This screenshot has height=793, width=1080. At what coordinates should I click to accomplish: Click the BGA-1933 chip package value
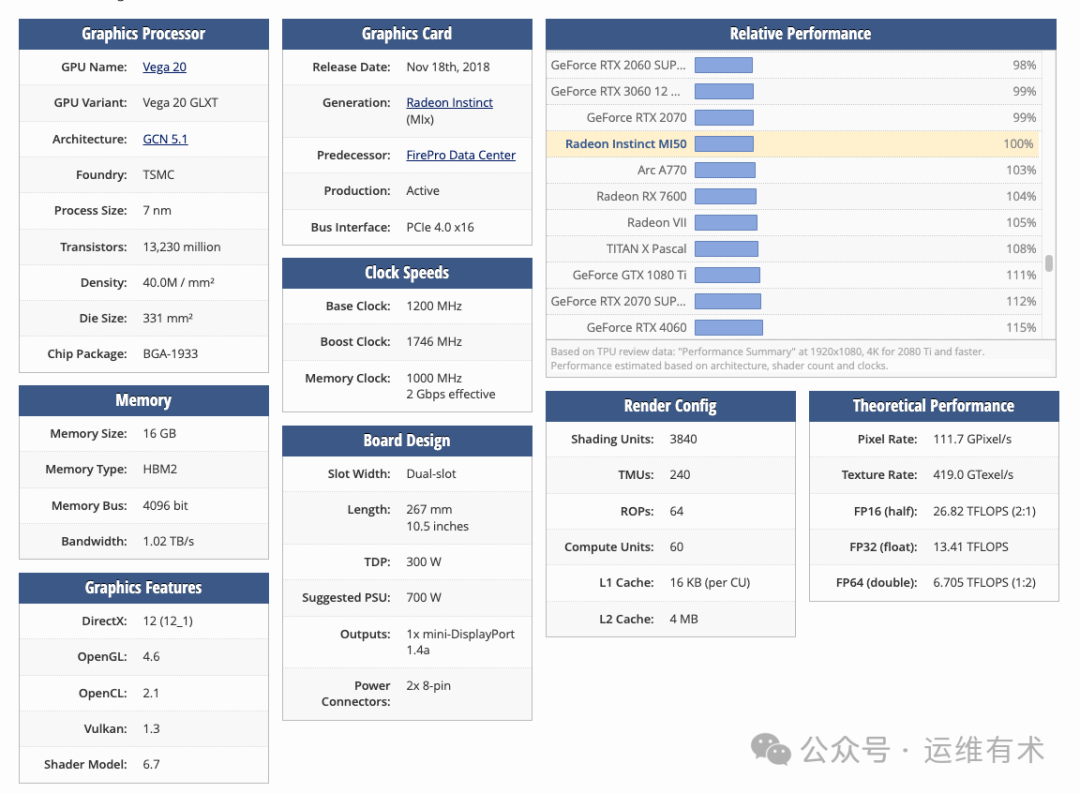point(170,353)
